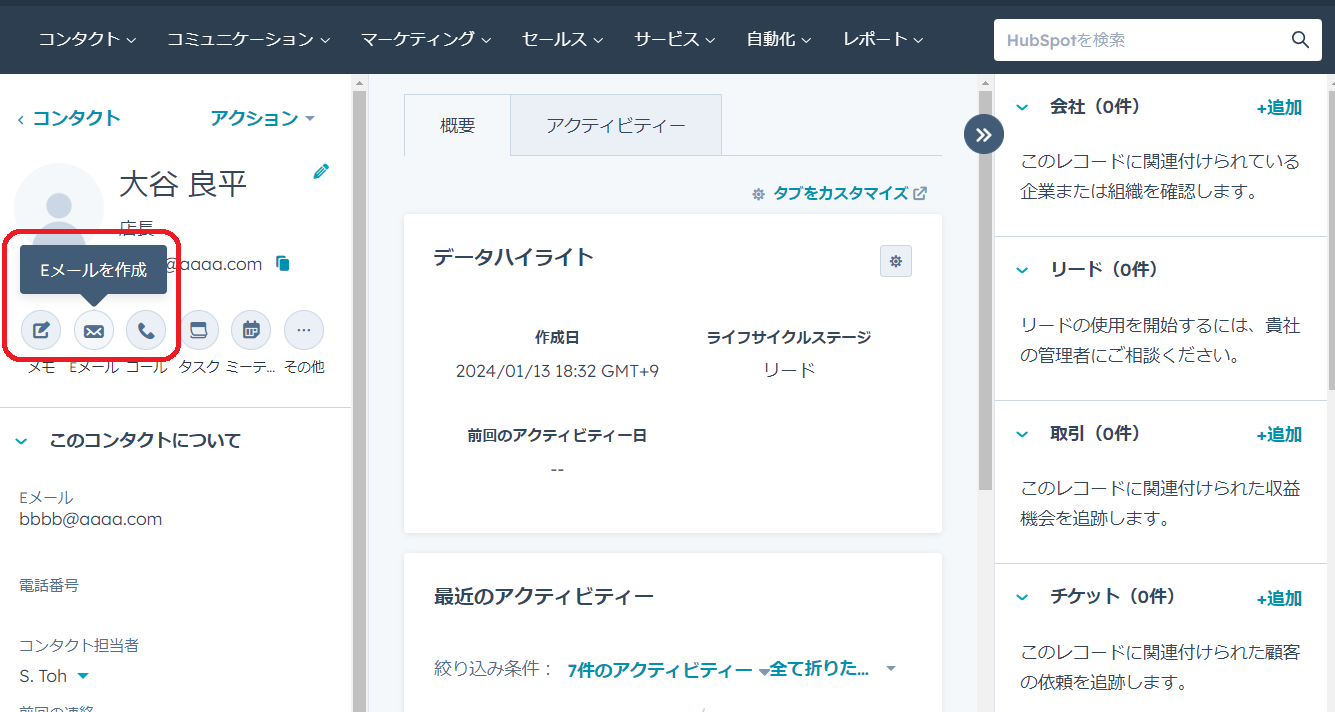Click the タスク task icon

[198, 330]
